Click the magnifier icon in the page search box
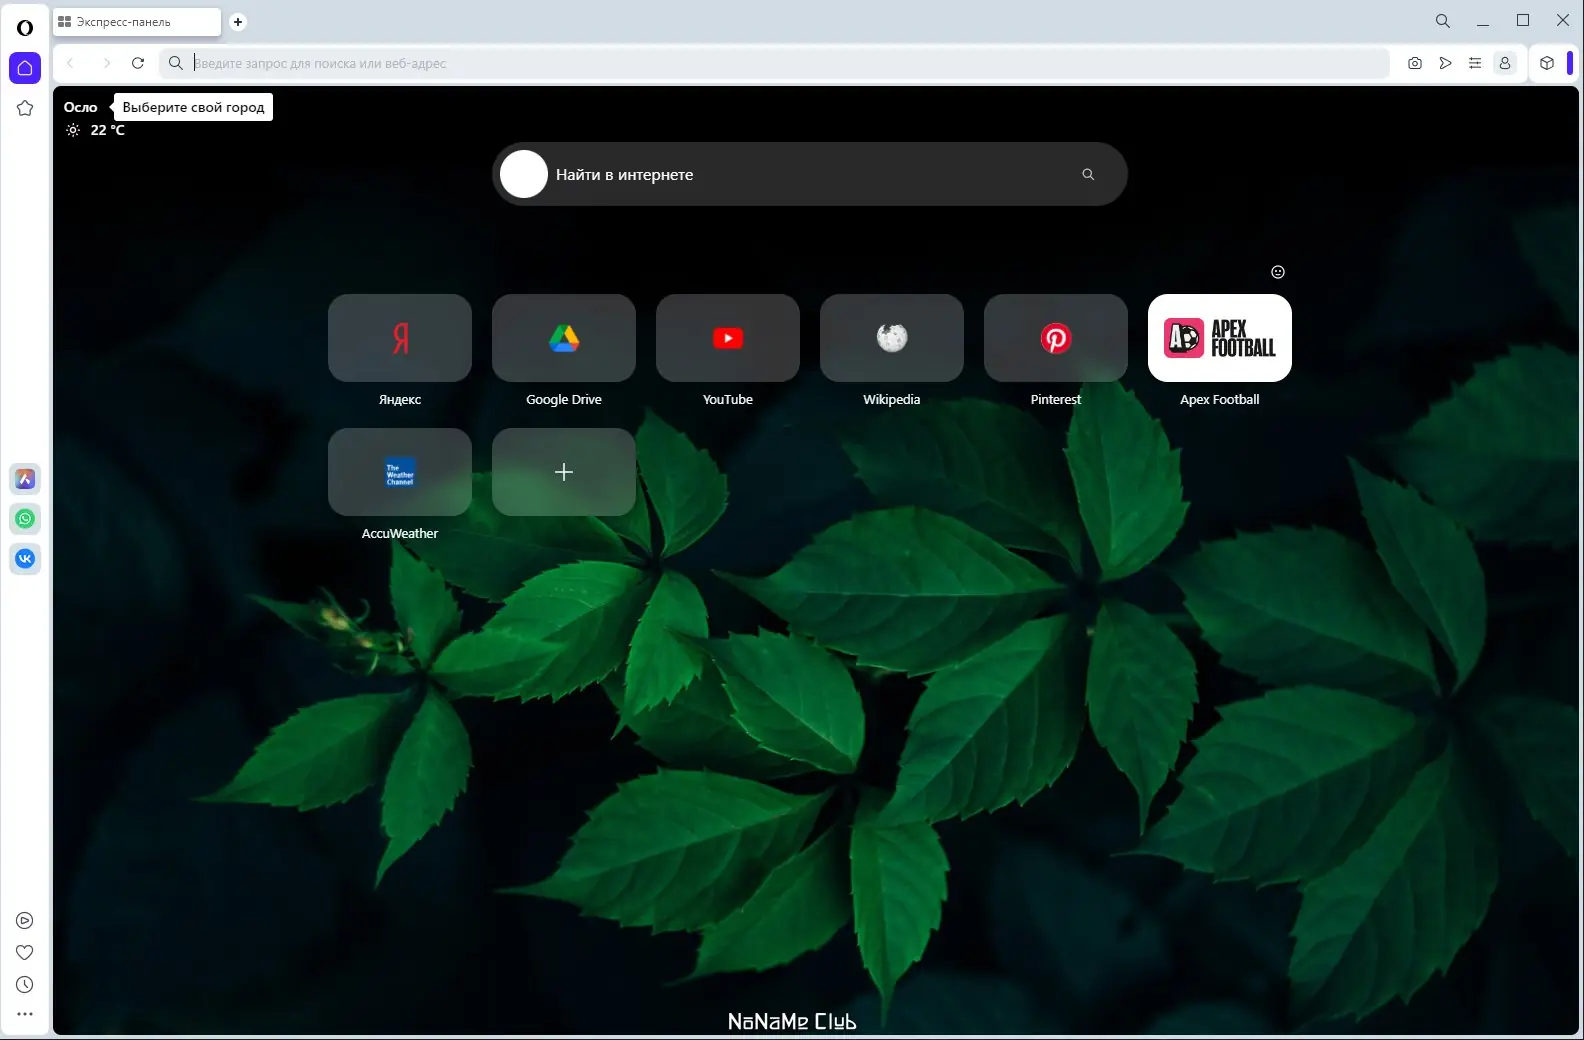This screenshot has width=1584, height=1040. point(1088,174)
